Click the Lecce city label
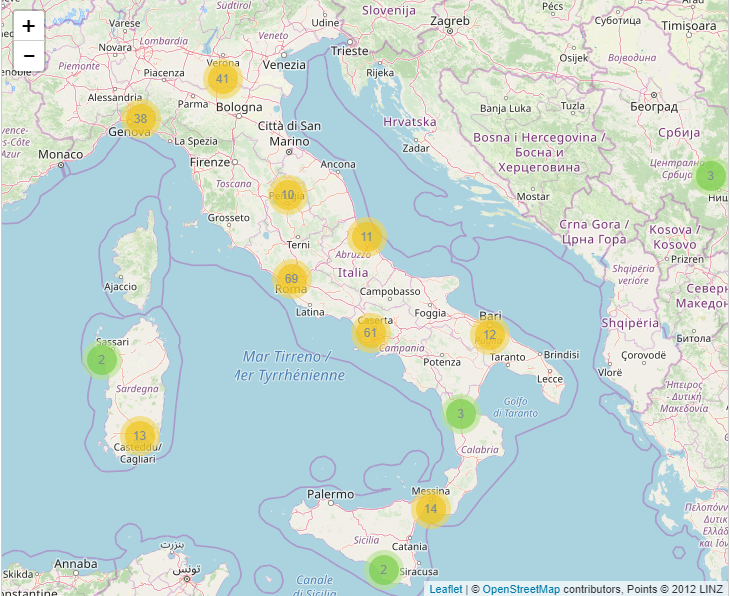This screenshot has width=730, height=596. click(550, 379)
